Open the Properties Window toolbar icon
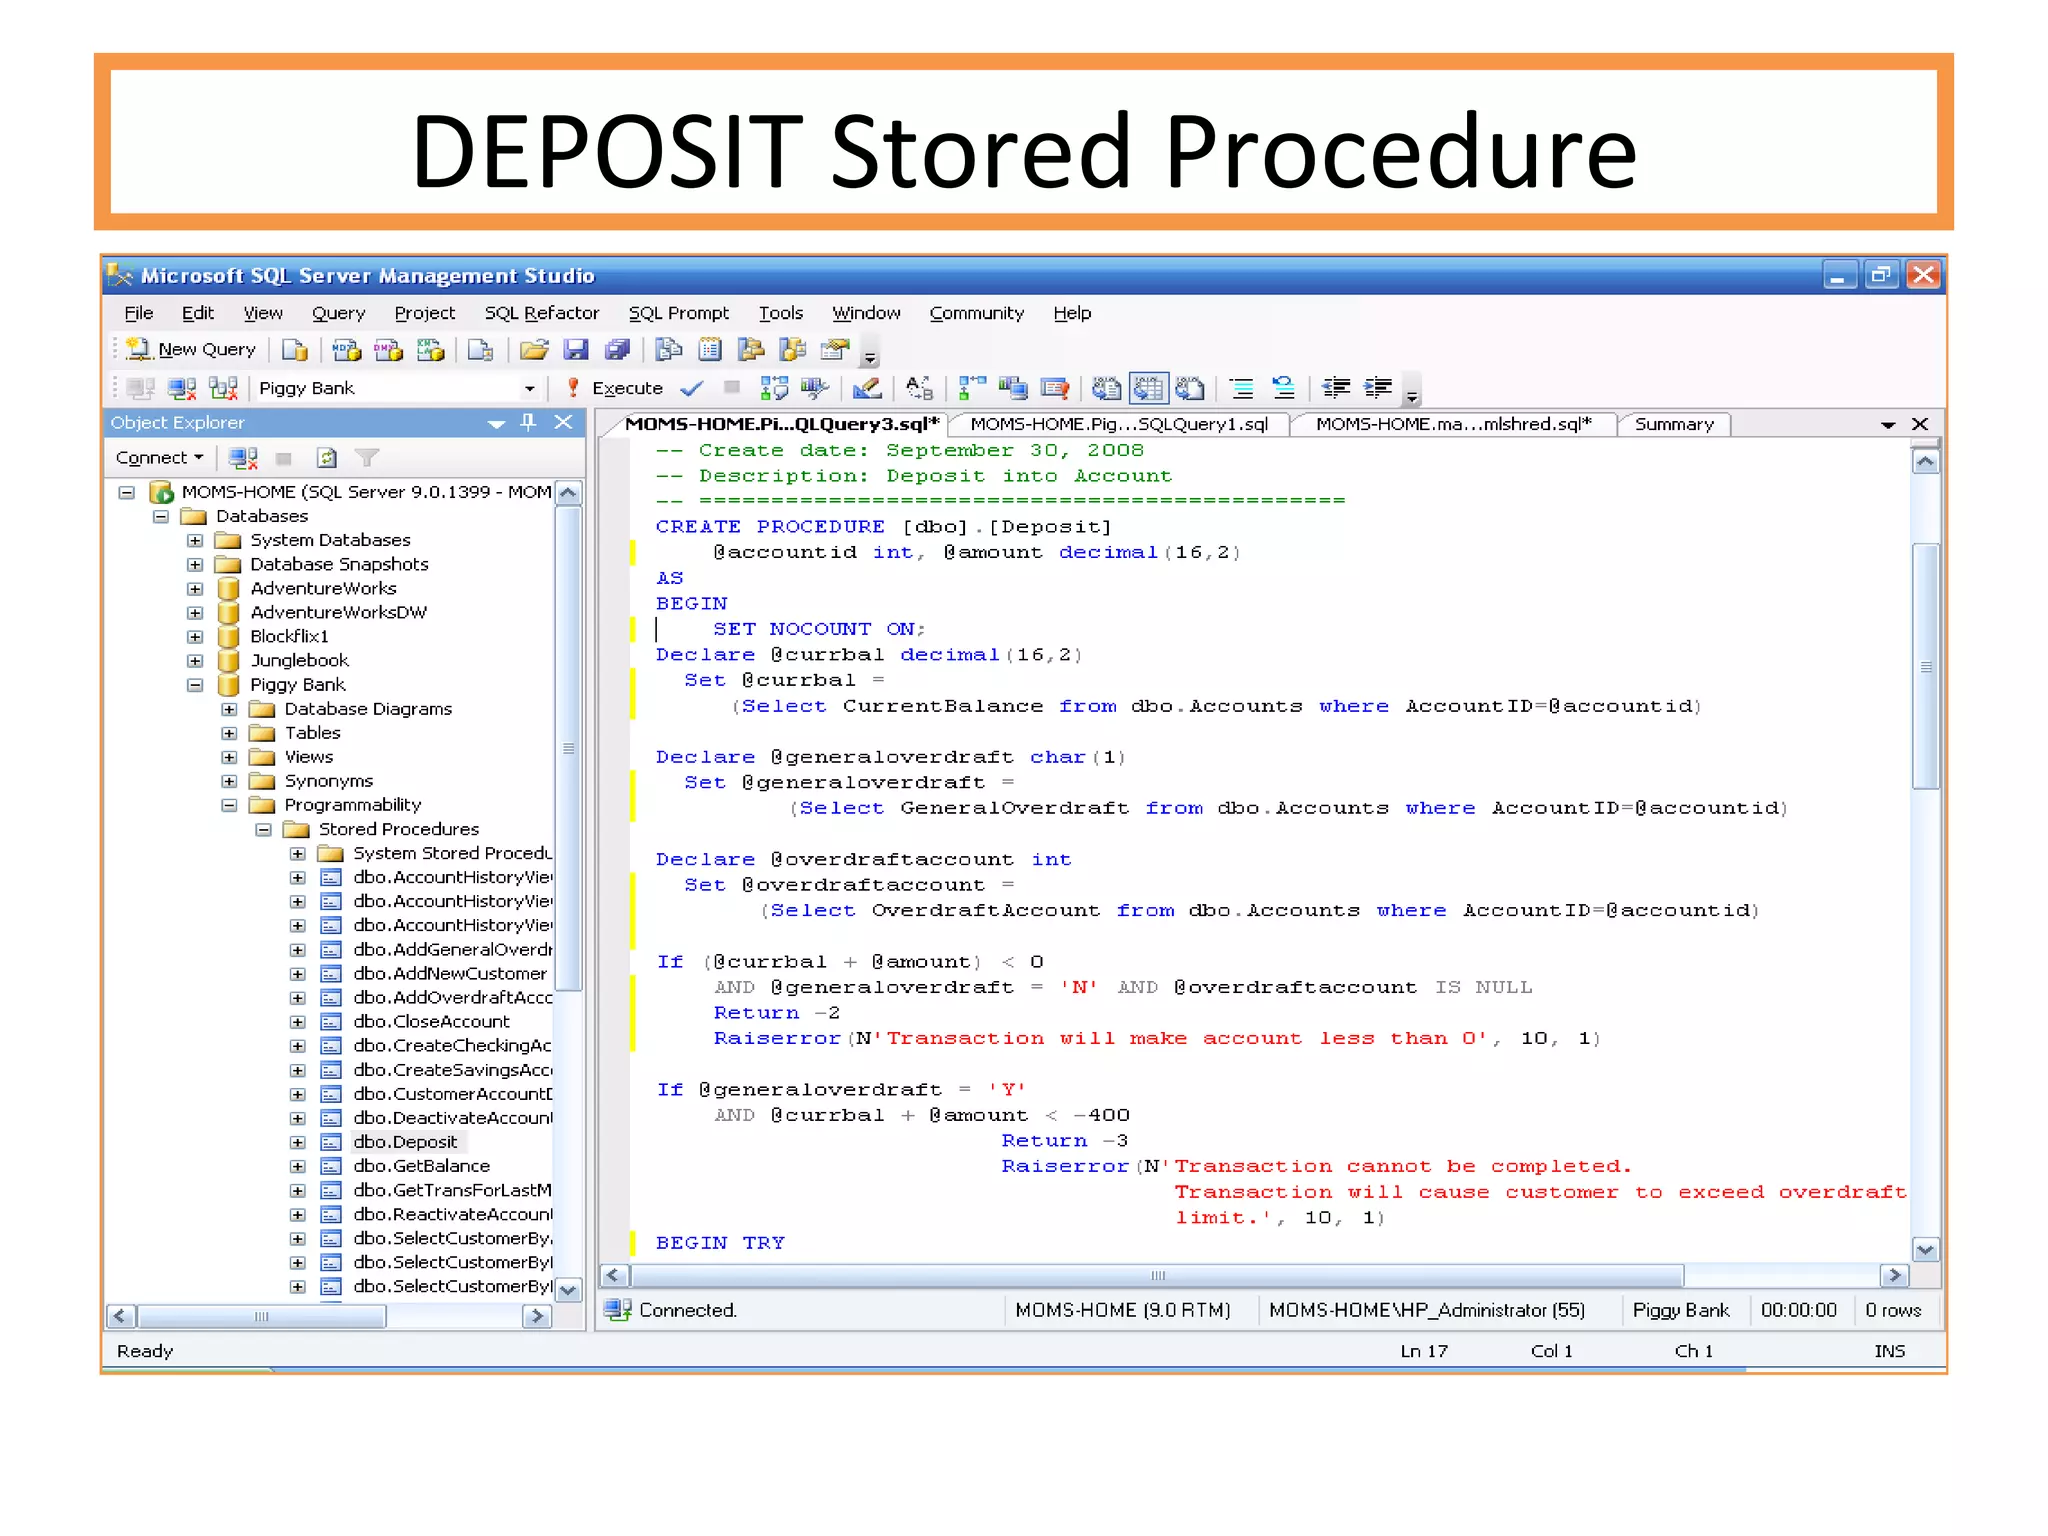2048x1536 pixels. click(x=834, y=349)
